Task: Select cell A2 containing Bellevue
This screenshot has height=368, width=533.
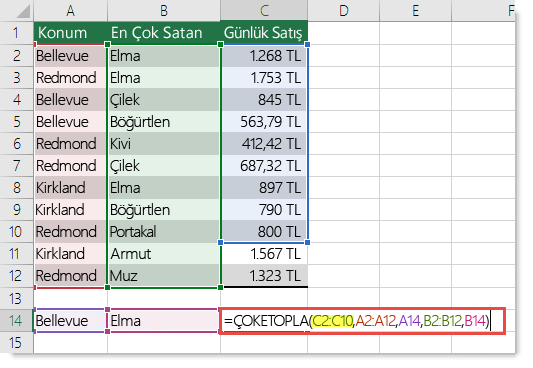Action: tap(70, 56)
